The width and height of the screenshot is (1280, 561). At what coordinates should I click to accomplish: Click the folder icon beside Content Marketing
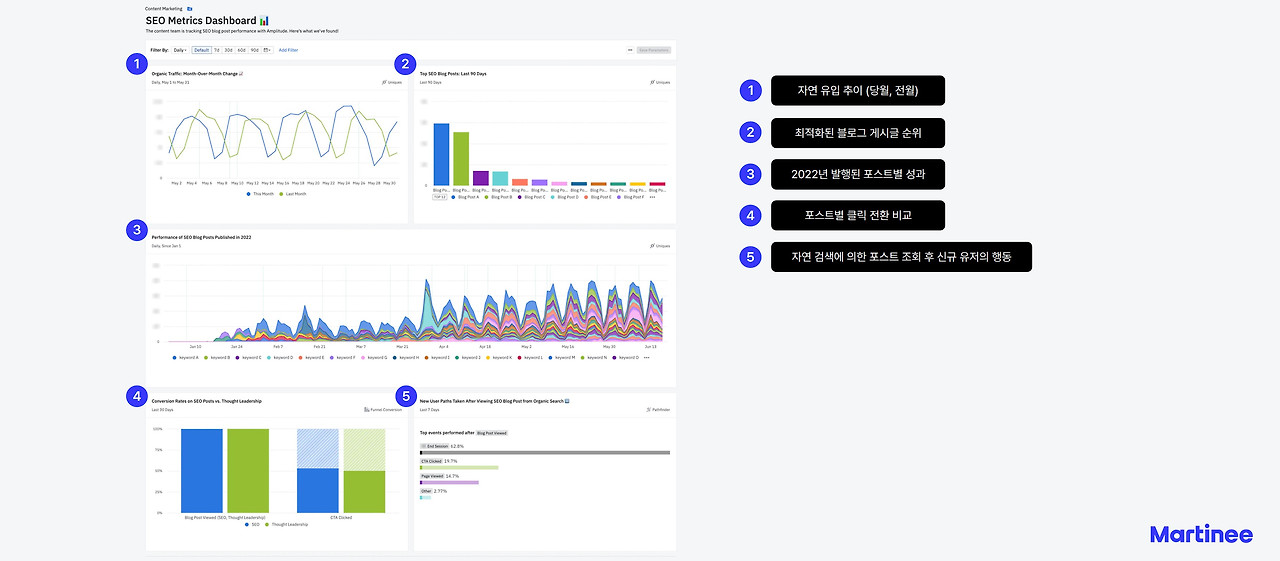(x=190, y=8)
